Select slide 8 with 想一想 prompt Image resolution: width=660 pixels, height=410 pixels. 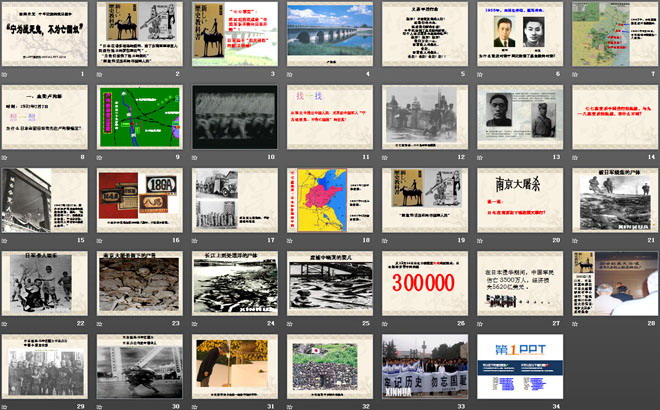point(45,117)
